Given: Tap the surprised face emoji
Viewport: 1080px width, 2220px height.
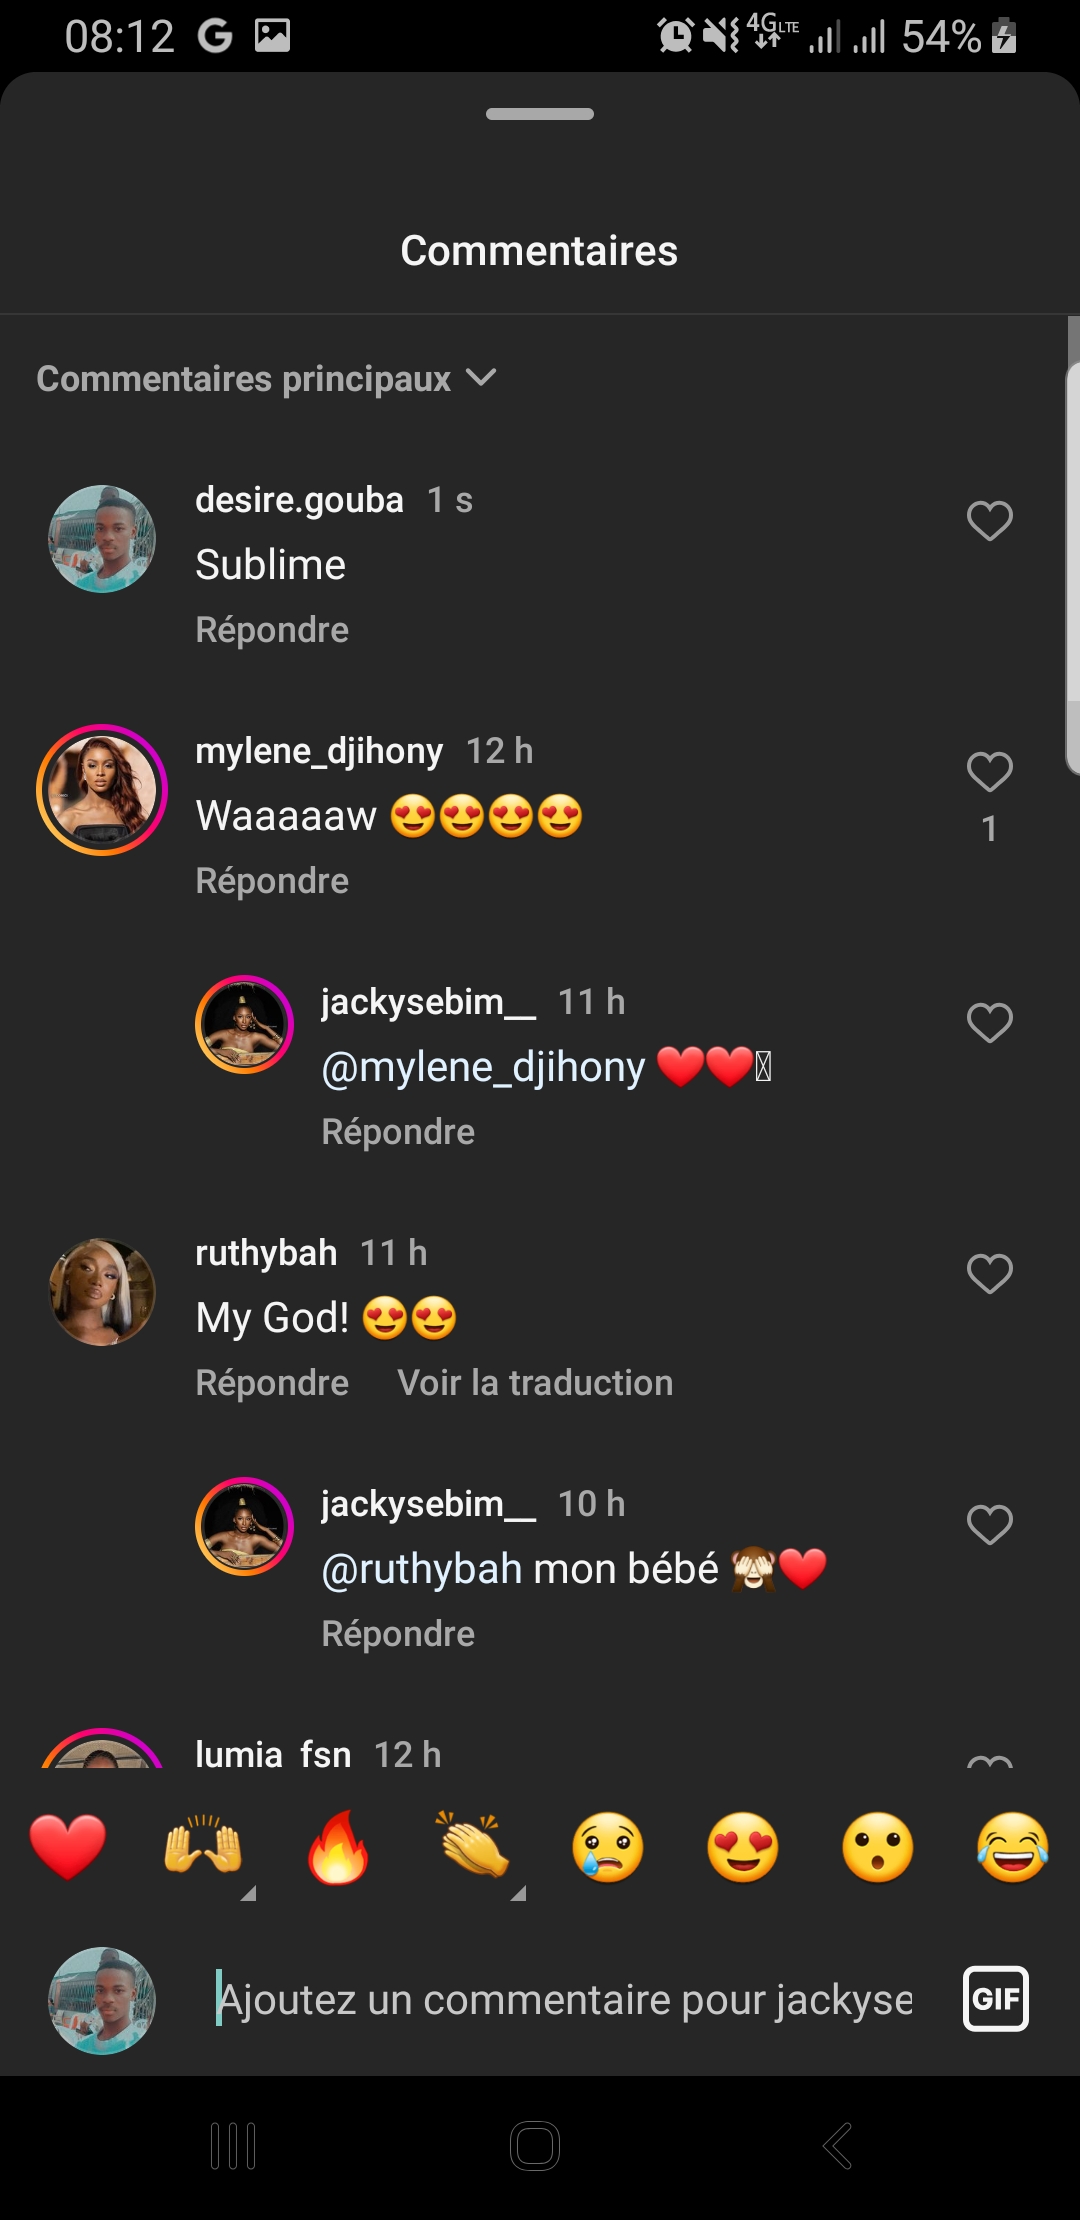Looking at the screenshot, I should [878, 1847].
